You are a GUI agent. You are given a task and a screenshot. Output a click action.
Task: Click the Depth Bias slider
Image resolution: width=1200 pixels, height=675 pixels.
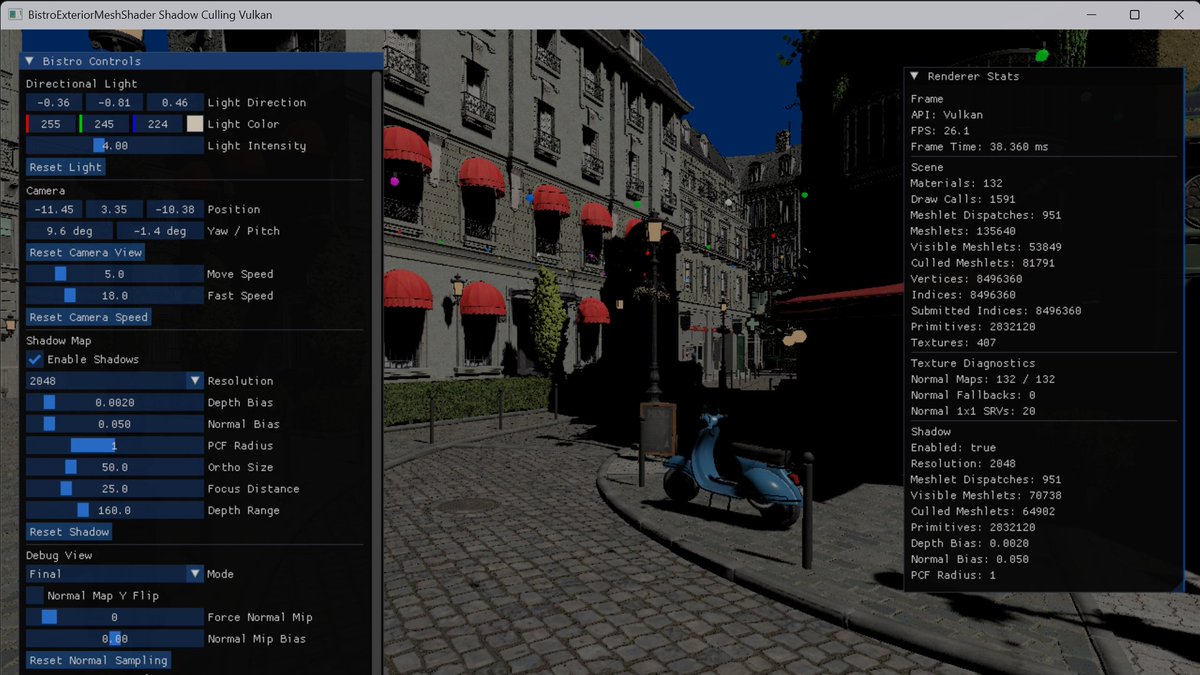[x=115, y=403]
